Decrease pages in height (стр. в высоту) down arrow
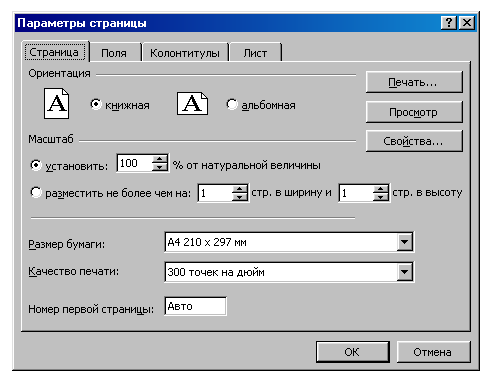Image resolution: width=494 pixels, height=384 pixels. tap(381, 197)
